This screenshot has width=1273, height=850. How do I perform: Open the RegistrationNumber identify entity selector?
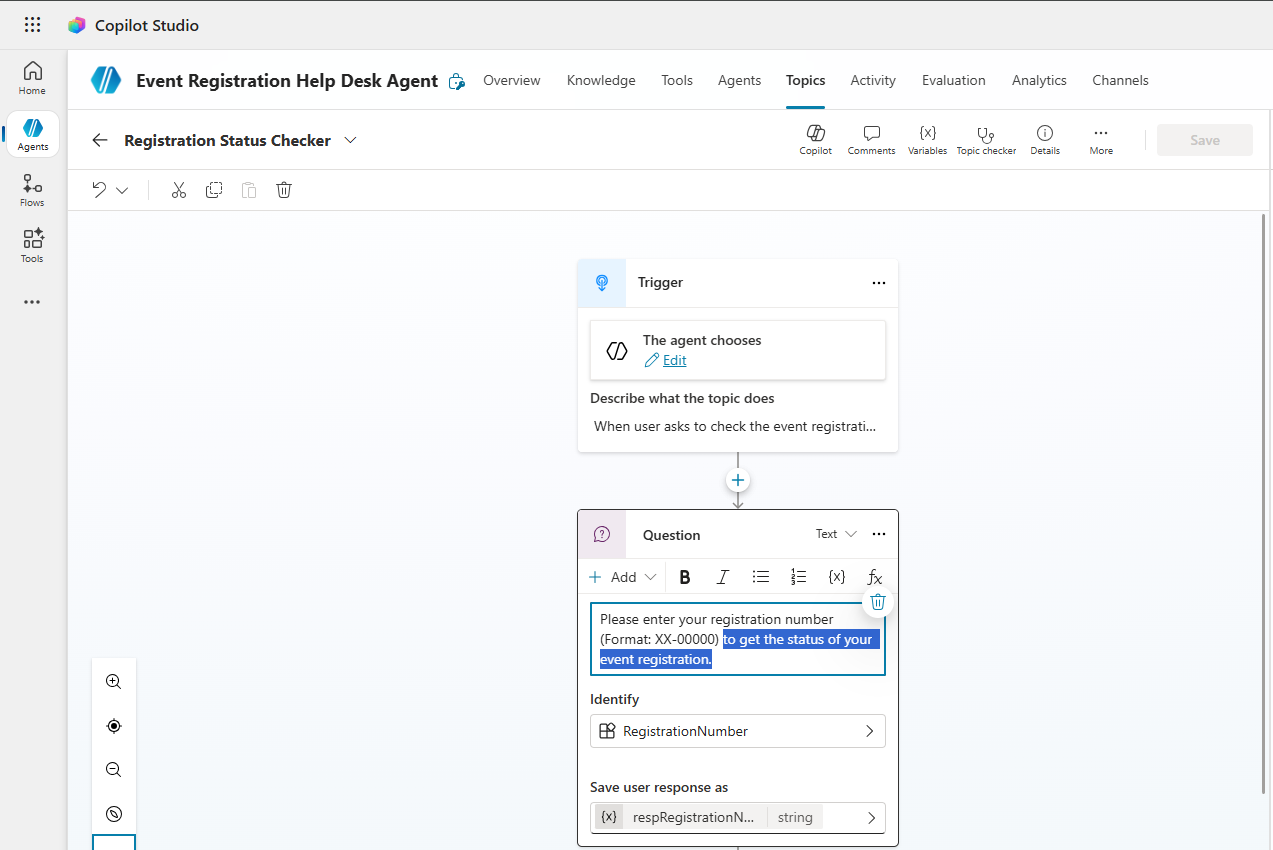tap(738, 731)
